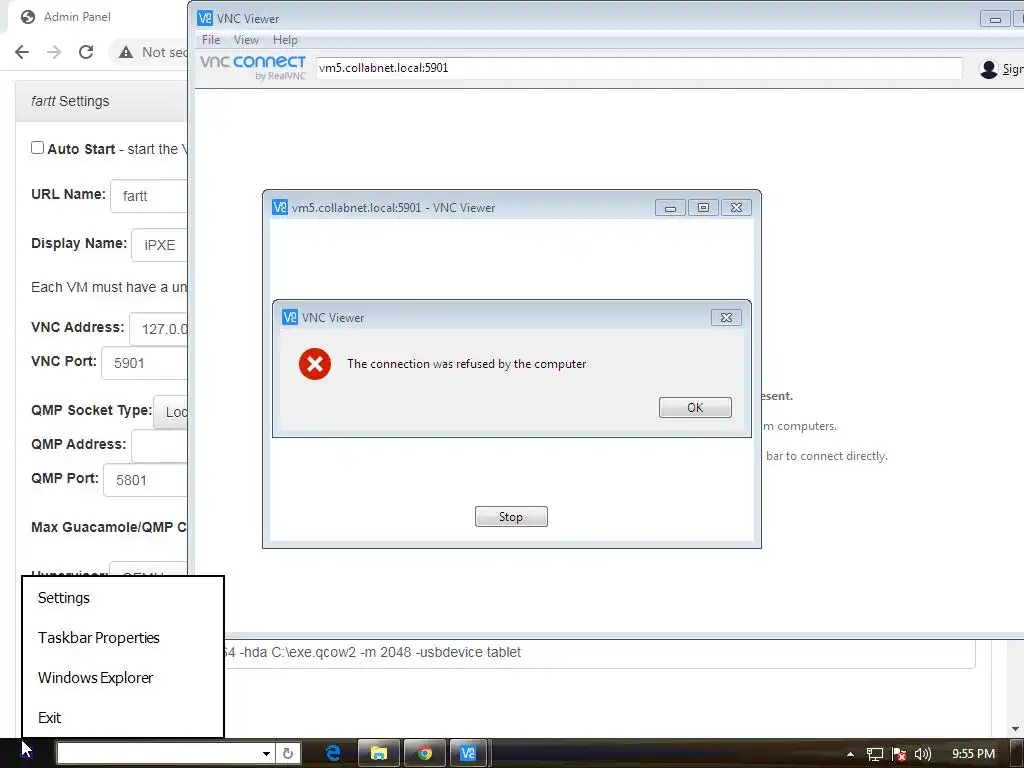The height and width of the screenshot is (768, 1024).
Task: Click the taskbar address input box
Action: (159, 753)
